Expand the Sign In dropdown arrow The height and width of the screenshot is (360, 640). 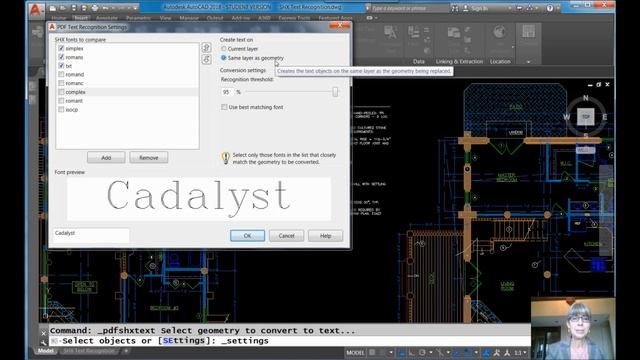pyautogui.click(x=510, y=8)
